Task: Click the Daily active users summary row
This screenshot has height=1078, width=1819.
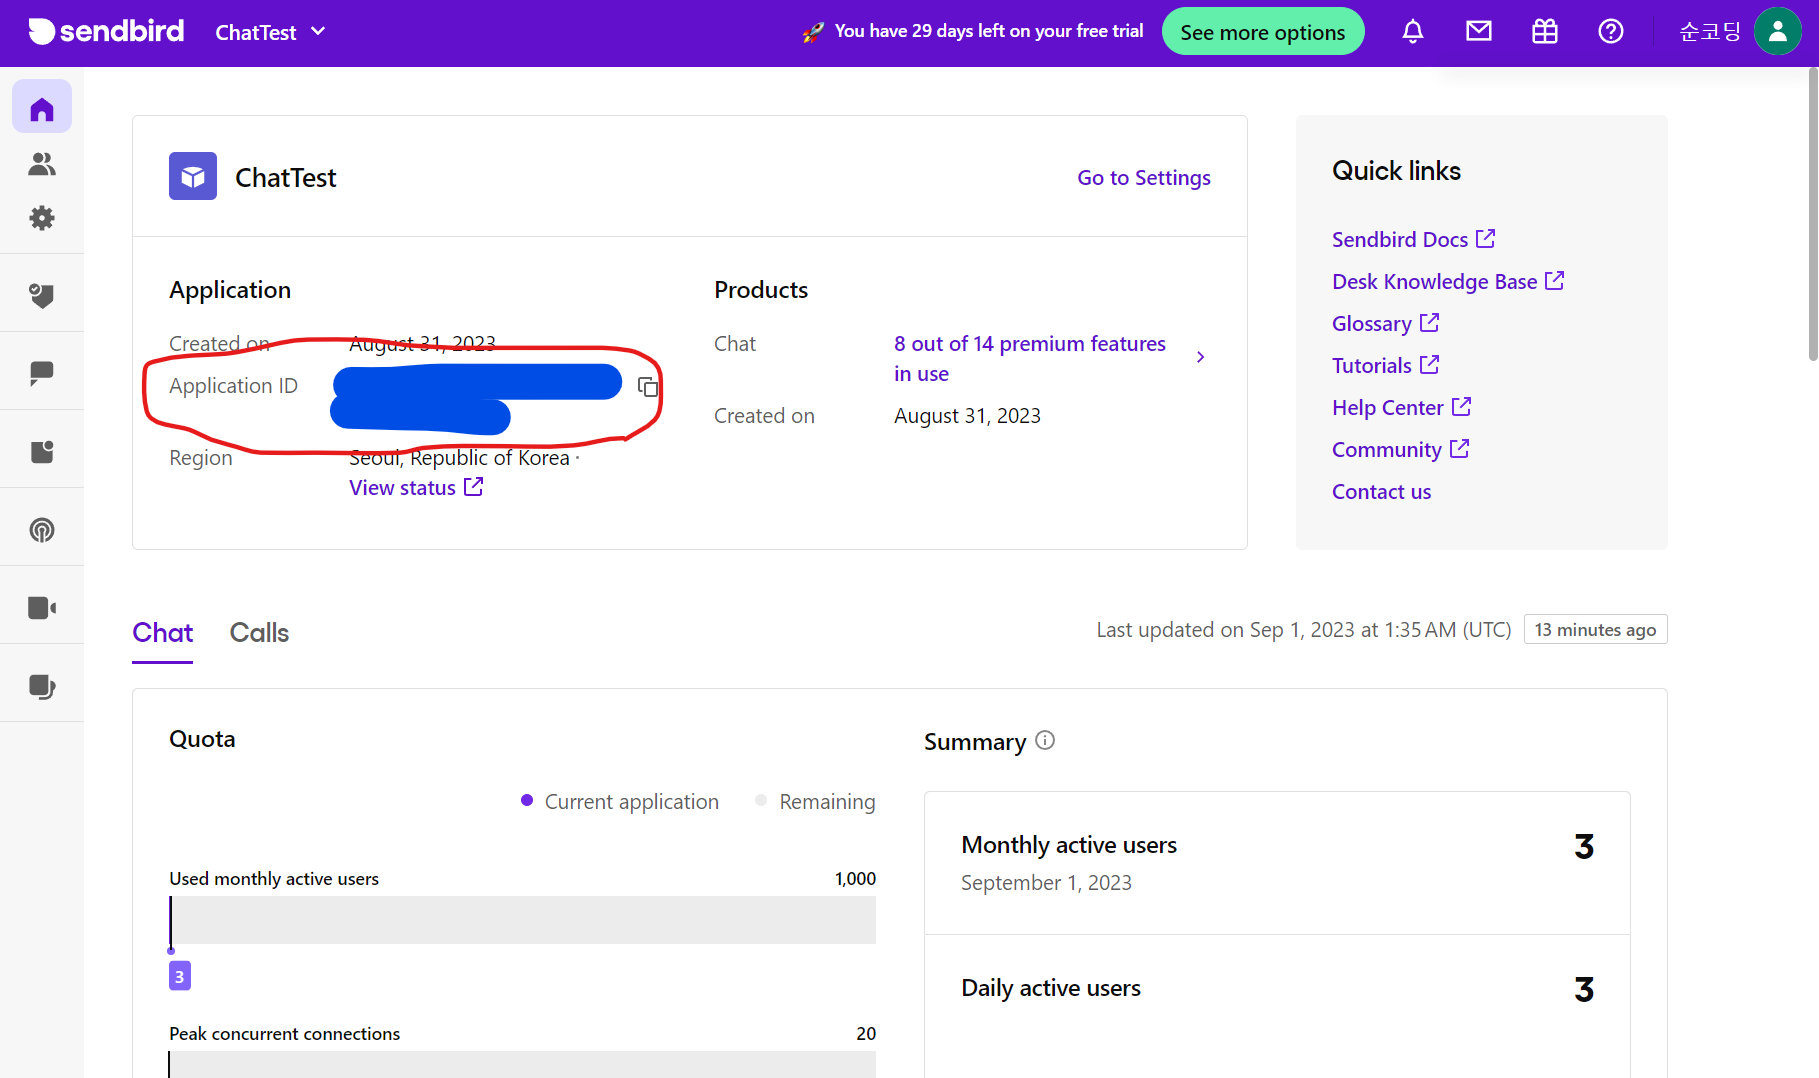Action: click(1277, 1006)
